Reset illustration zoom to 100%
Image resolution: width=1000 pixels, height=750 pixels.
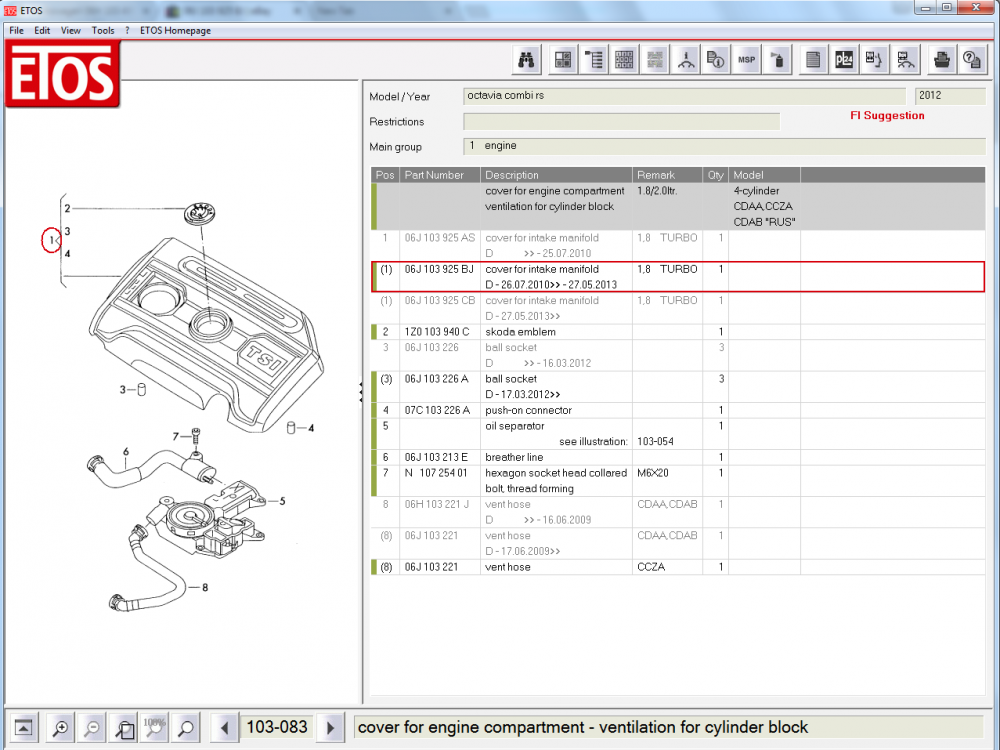[155, 727]
